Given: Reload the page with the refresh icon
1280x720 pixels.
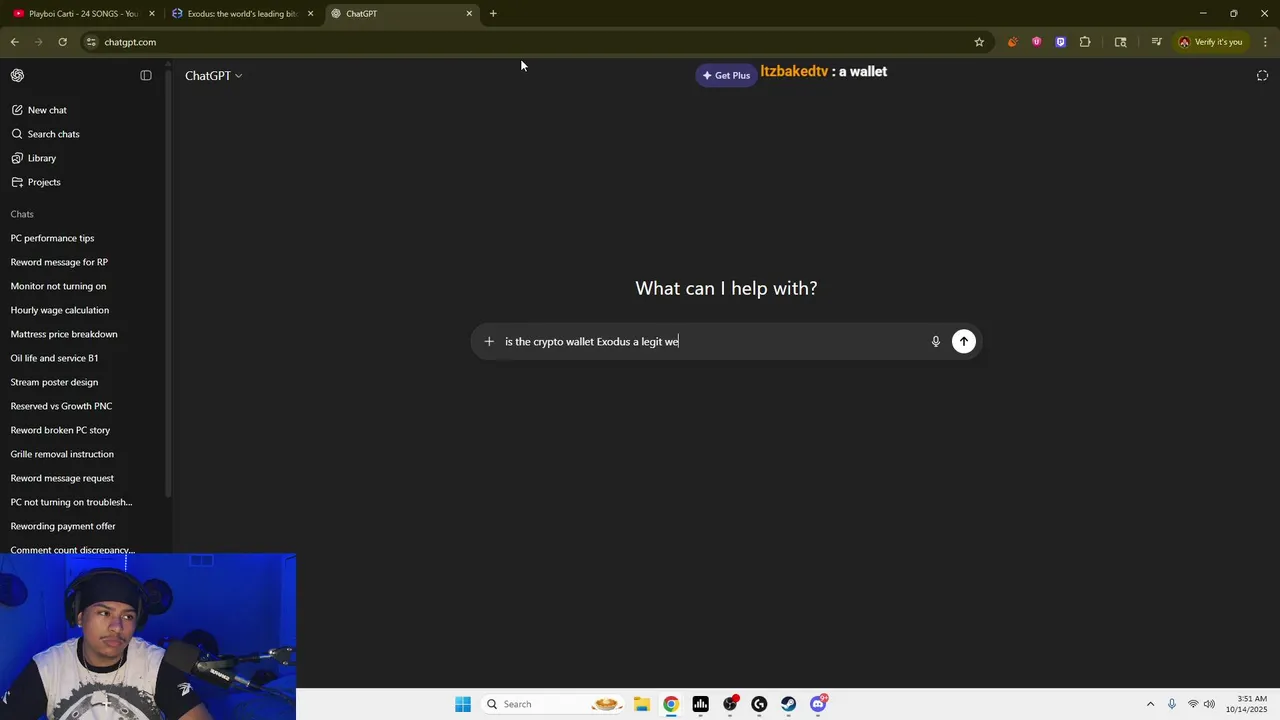Looking at the screenshot, I should [x=62, y=42].
